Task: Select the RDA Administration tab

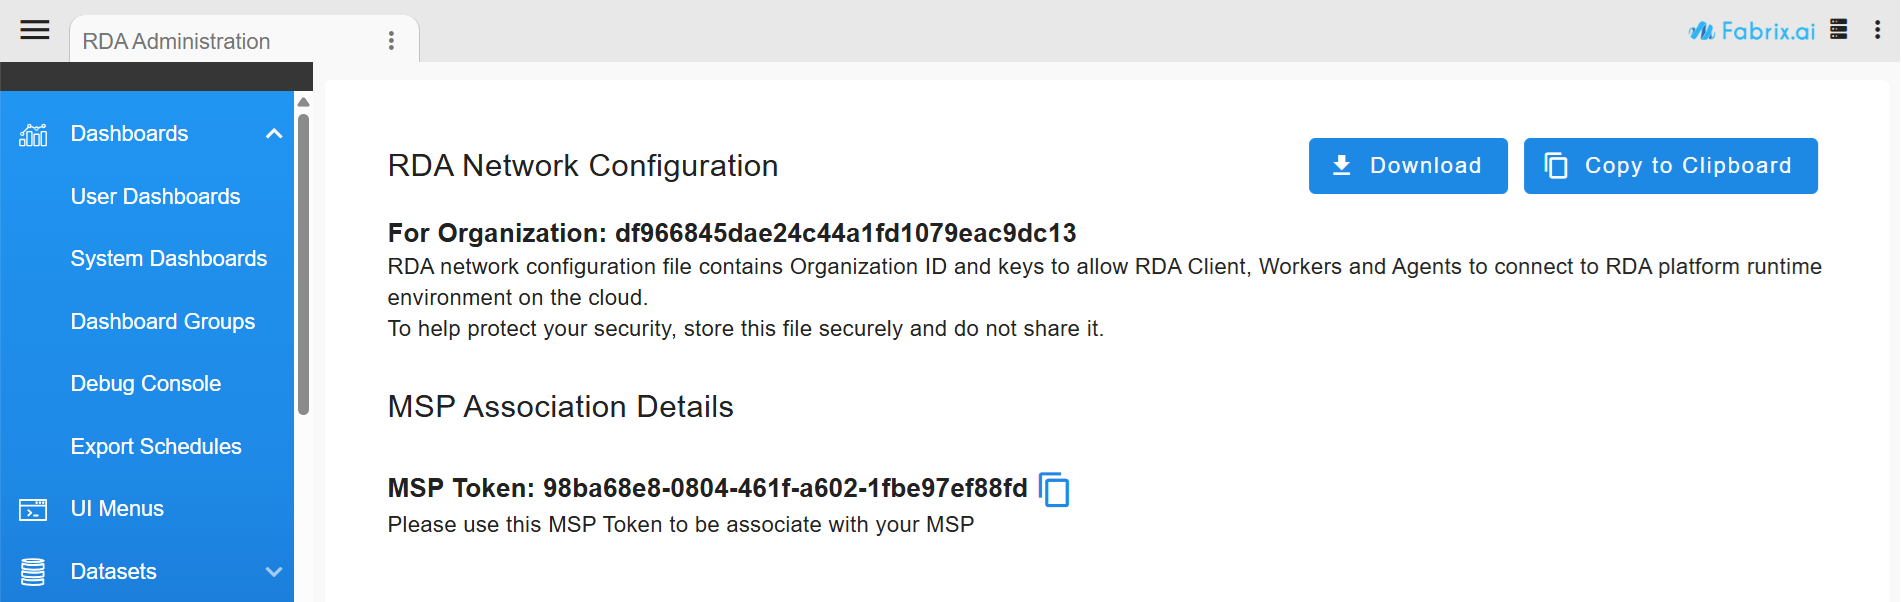Action: click(176, 41)
